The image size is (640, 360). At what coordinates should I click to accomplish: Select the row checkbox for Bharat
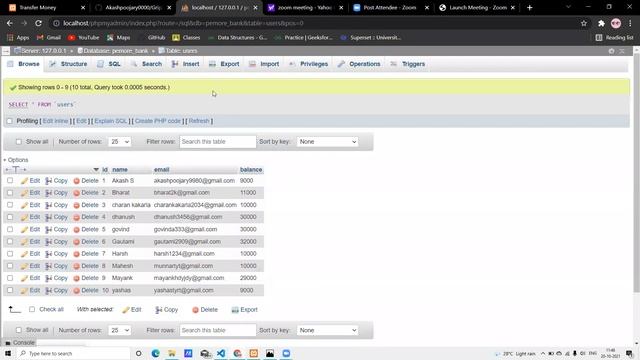[x=10, y=193]
